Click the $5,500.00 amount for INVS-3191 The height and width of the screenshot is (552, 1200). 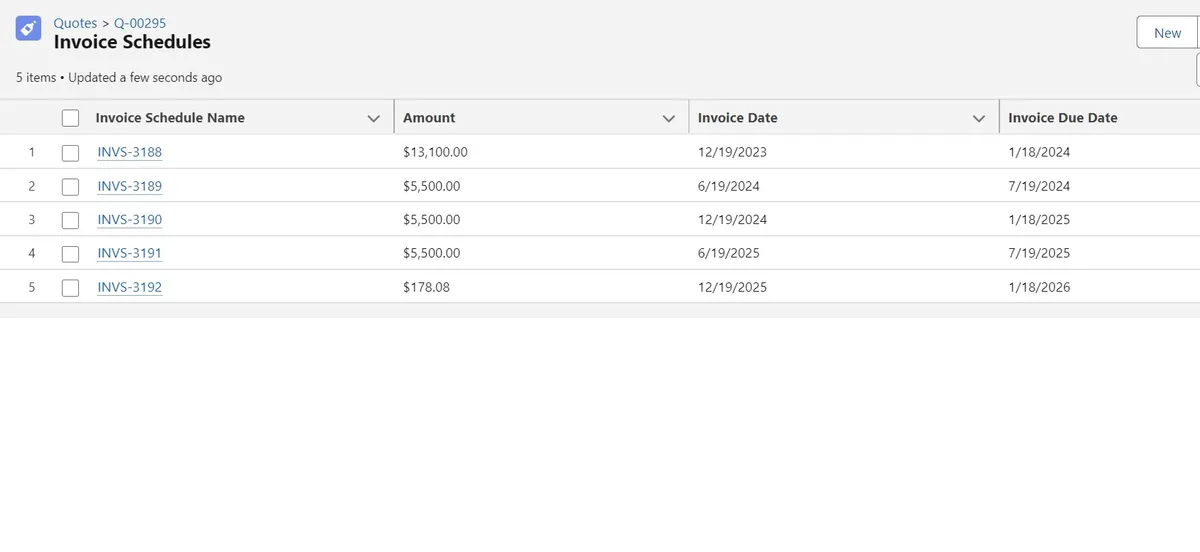[x=432, y=253]
